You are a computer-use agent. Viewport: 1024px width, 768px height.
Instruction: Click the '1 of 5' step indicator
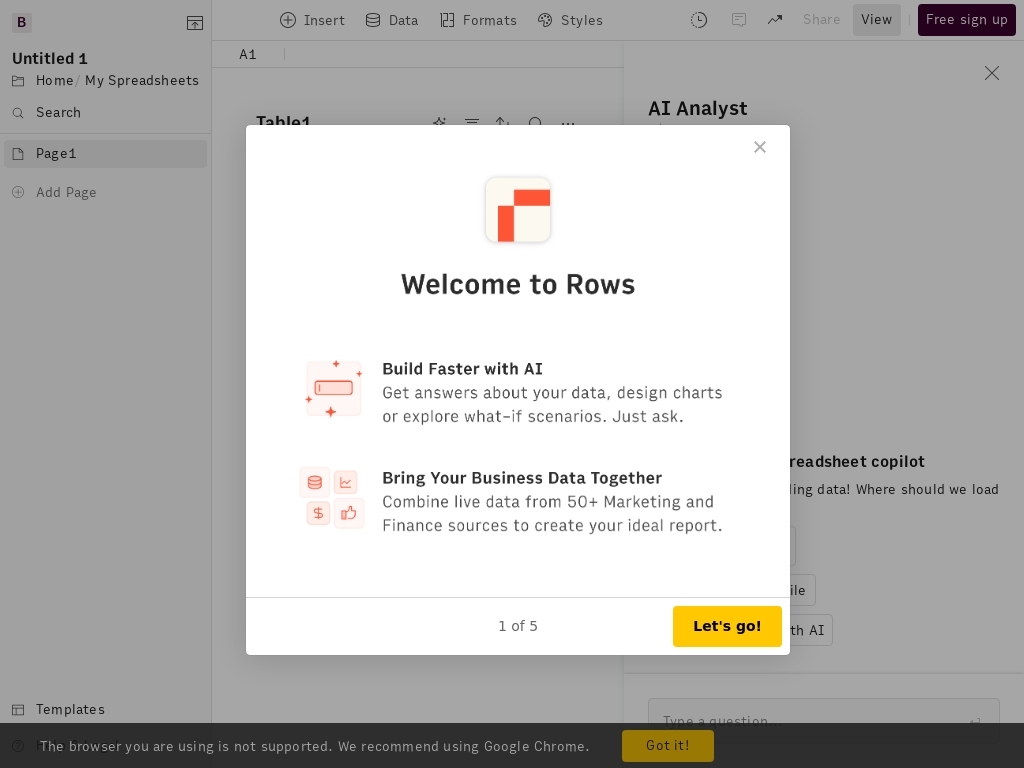pos(518,626)
